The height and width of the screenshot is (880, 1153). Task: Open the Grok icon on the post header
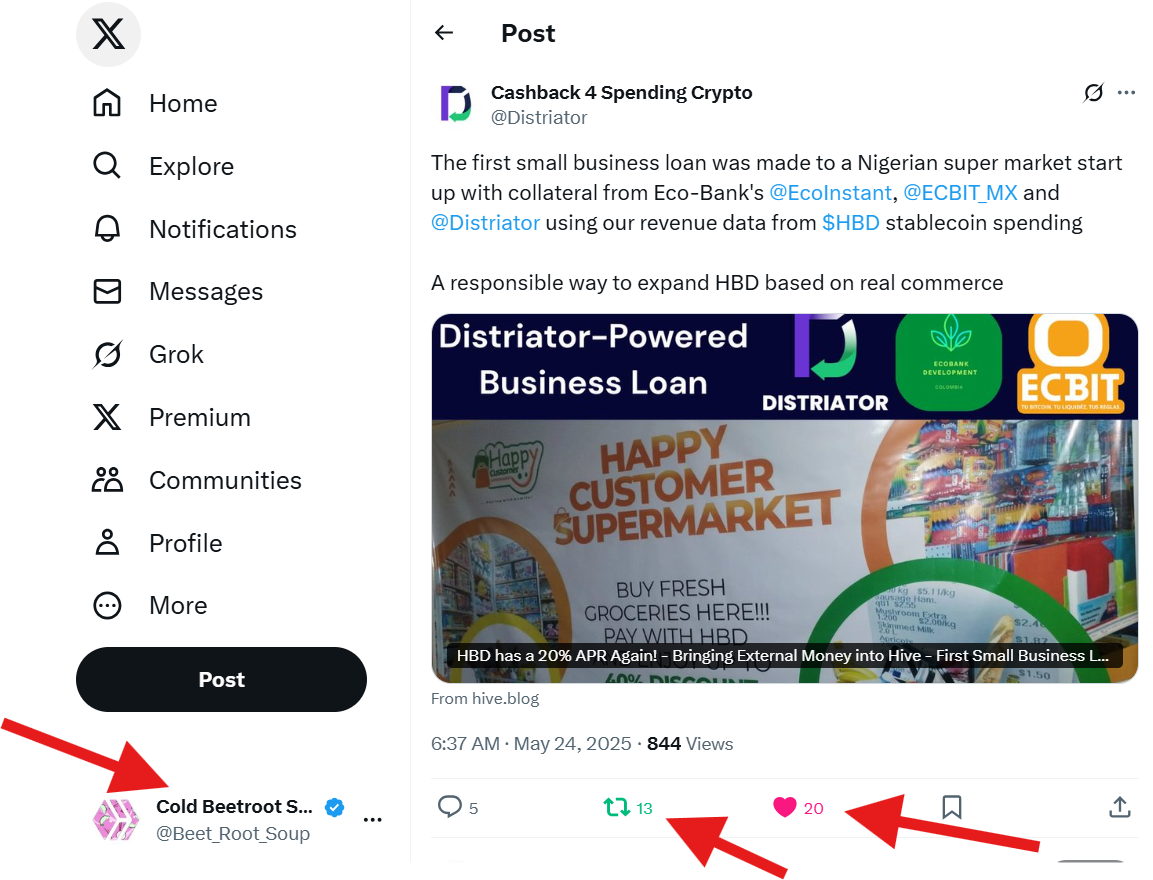1093,93
